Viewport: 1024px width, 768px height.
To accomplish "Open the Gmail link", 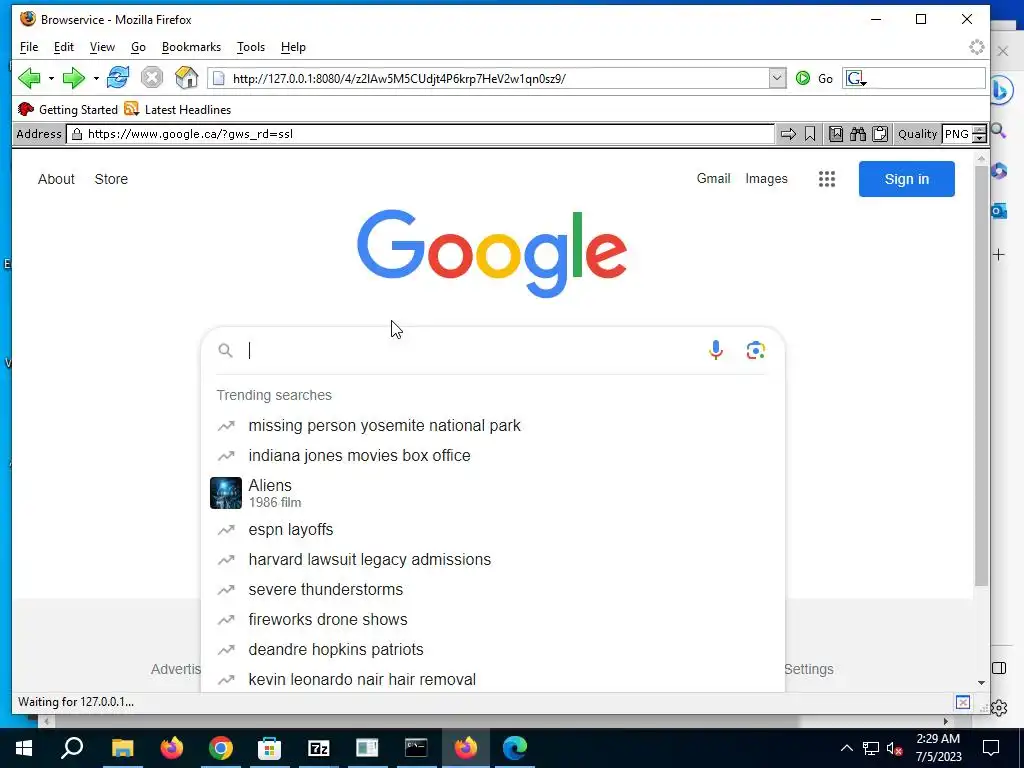I will click(713, 178).
